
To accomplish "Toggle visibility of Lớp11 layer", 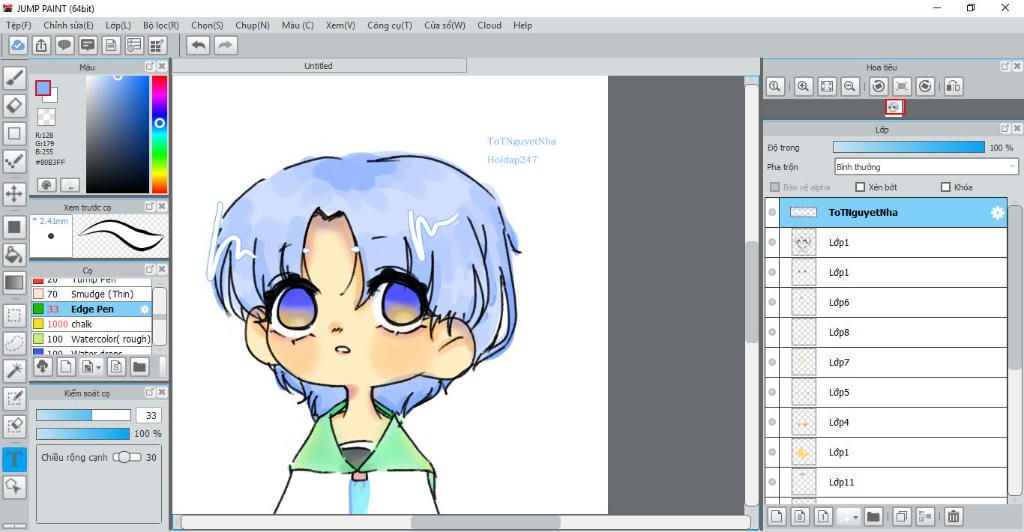I will [772, 482].
